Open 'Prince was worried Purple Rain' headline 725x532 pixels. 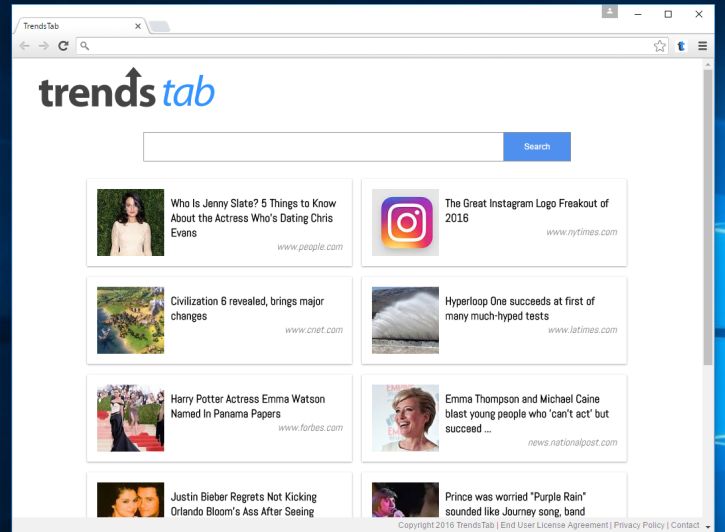pos(516,504)
